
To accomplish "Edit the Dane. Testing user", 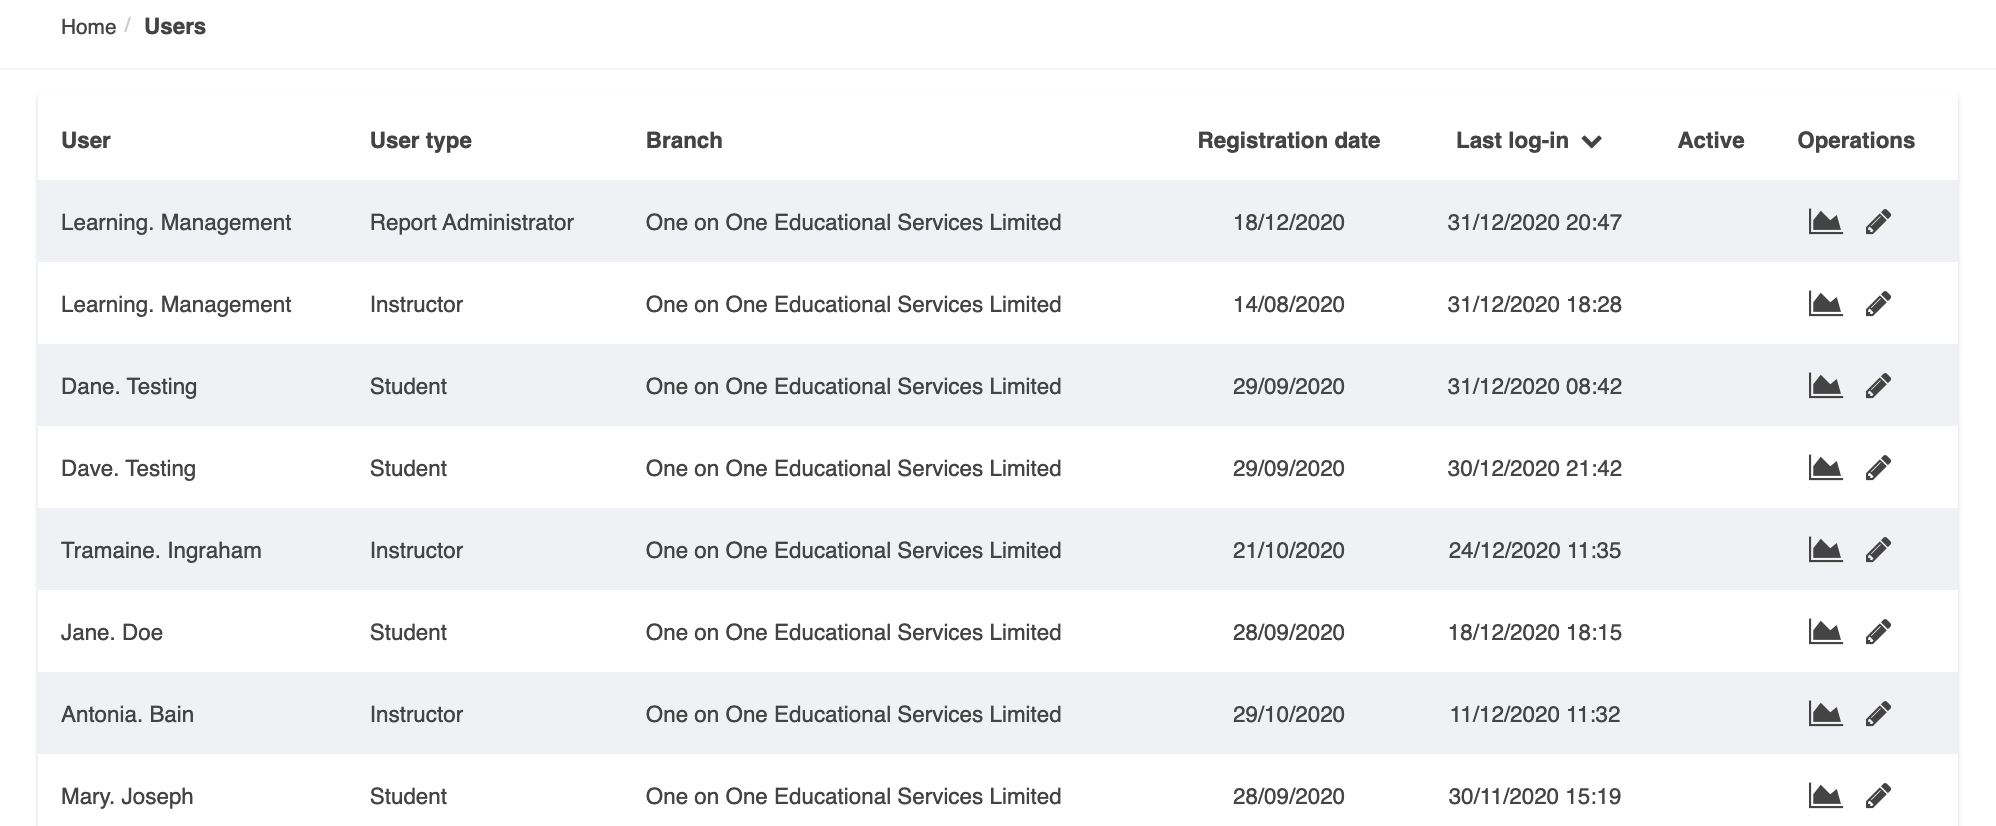I will [1878, 386].
